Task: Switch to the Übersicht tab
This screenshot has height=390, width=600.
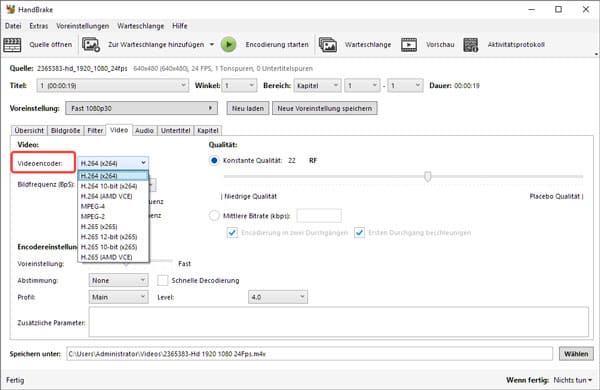Action: click(29, 131)
